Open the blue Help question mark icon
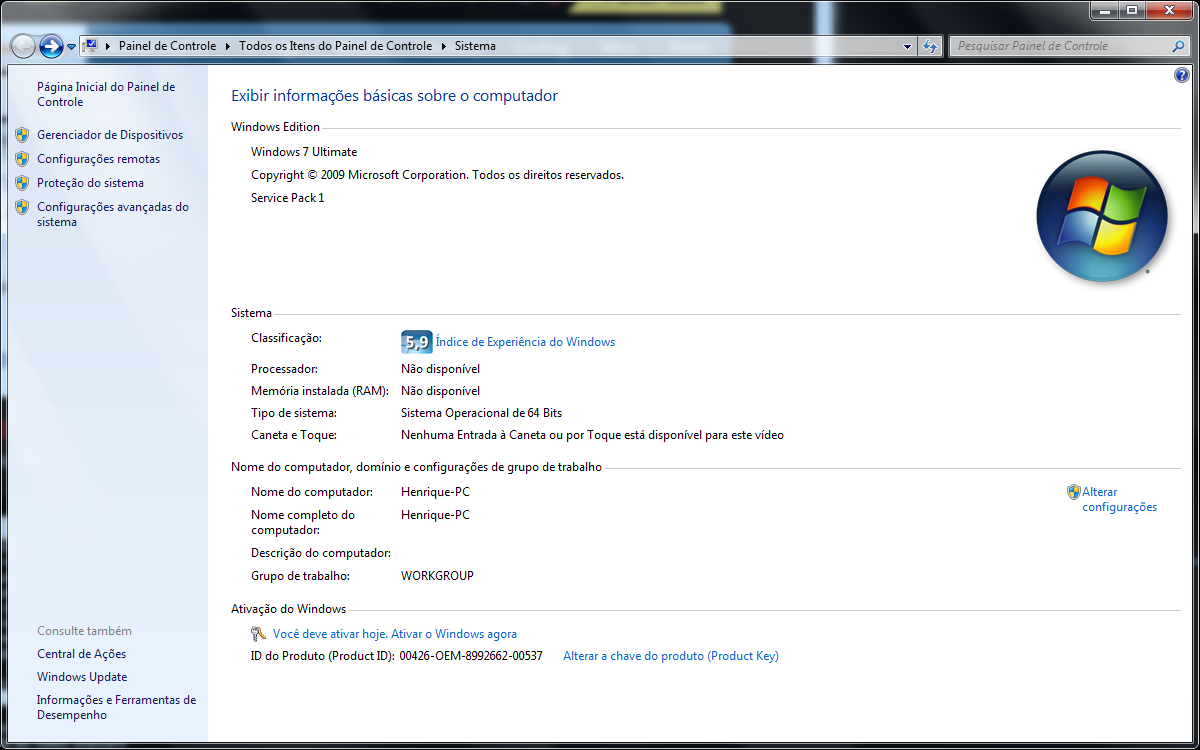The width and height of the screenshot is (1200, 750). point(1182,75)
